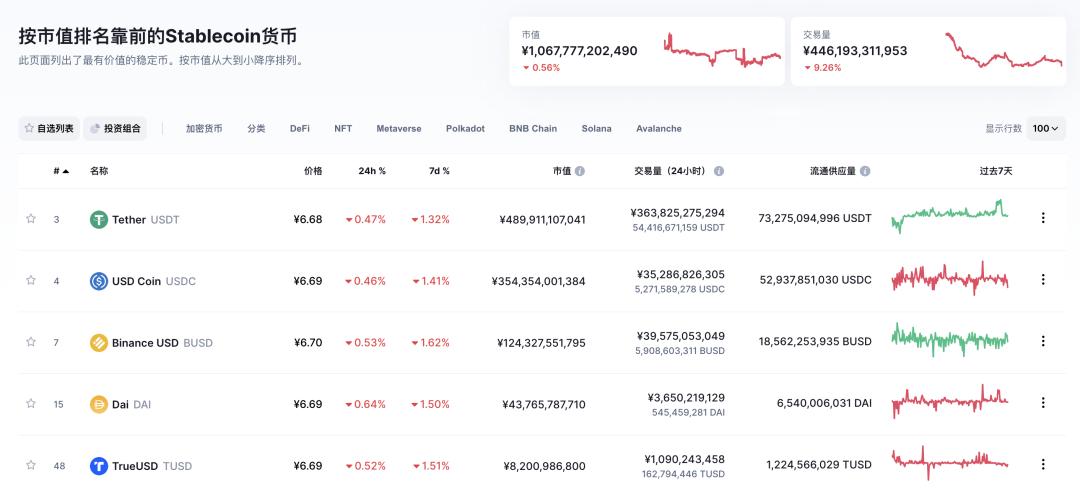Click Tether's 7-day sparkline chart
Viewport: 1080px width, 496px height.
coord(950,215)
